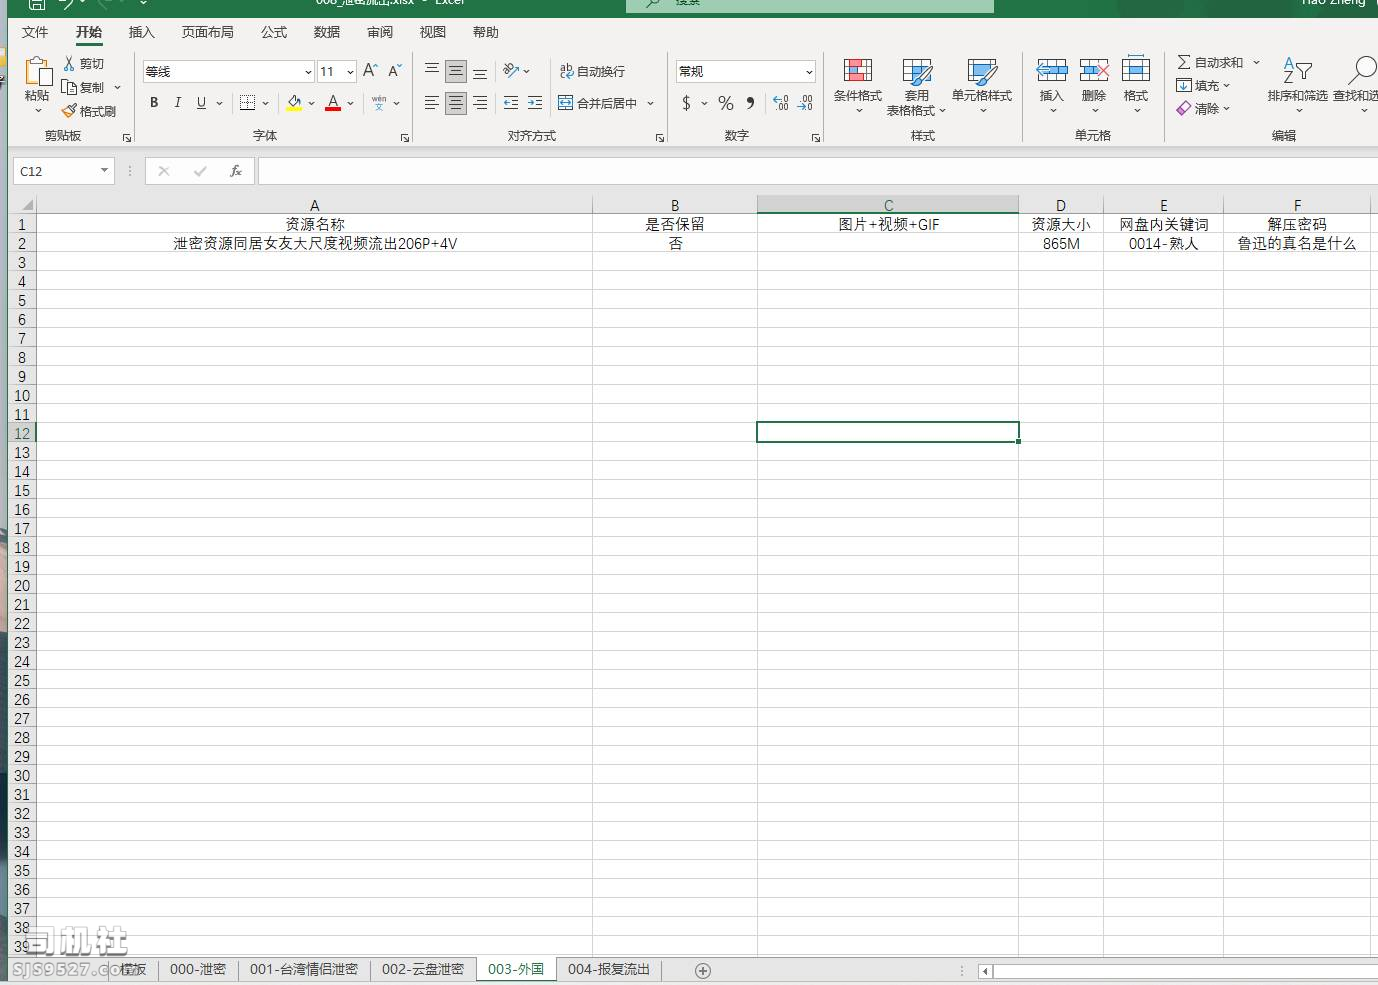Screen dimensions: 1378x985
Task: Add new sheet with plus icon
Action: pos(703,971)
